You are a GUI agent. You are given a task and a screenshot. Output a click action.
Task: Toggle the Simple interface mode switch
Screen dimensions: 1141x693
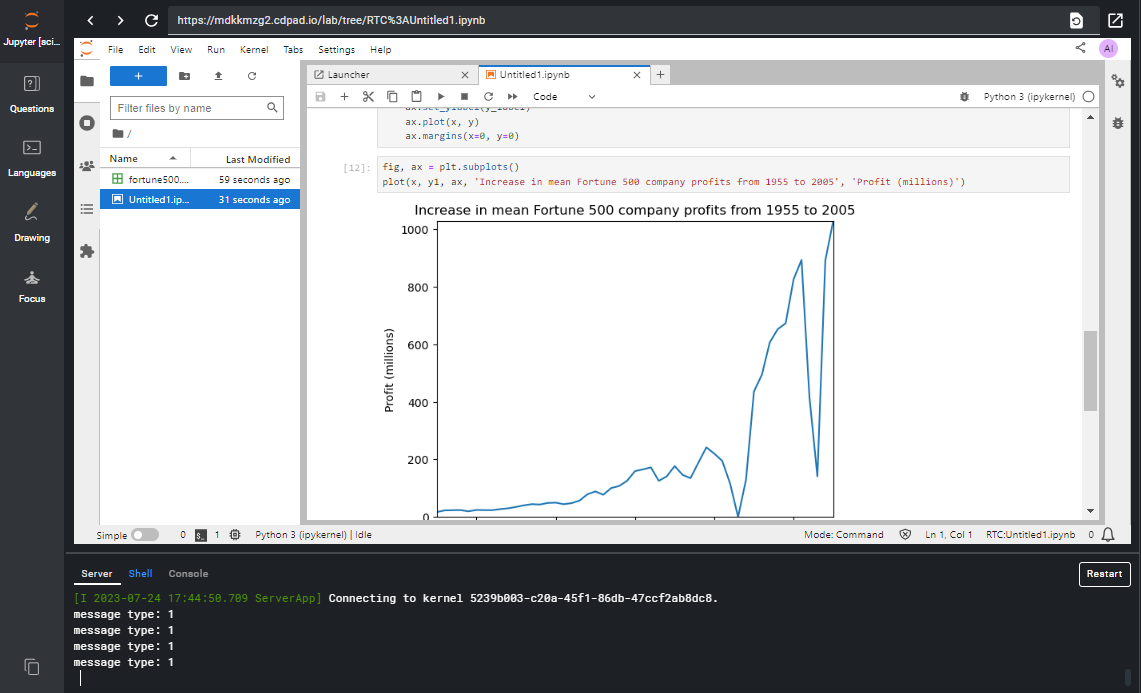(x=144, y=535)
